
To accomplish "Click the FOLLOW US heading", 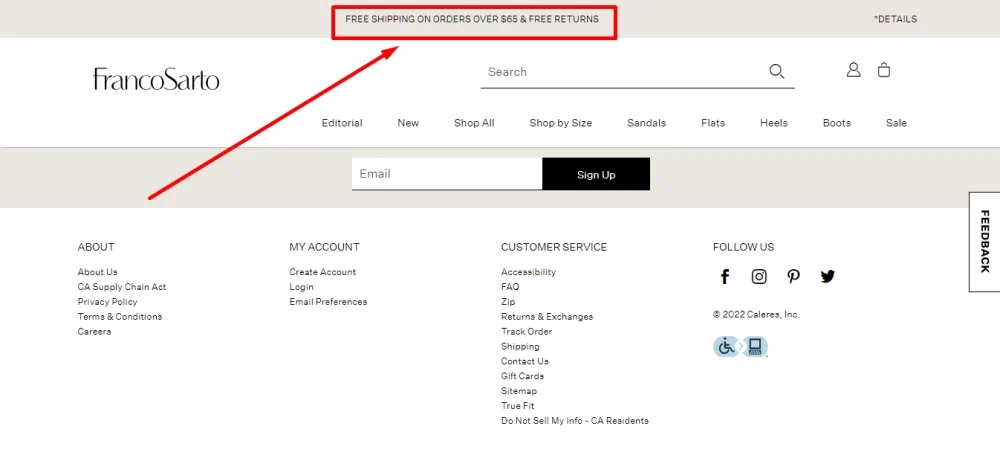I will 744,247.
